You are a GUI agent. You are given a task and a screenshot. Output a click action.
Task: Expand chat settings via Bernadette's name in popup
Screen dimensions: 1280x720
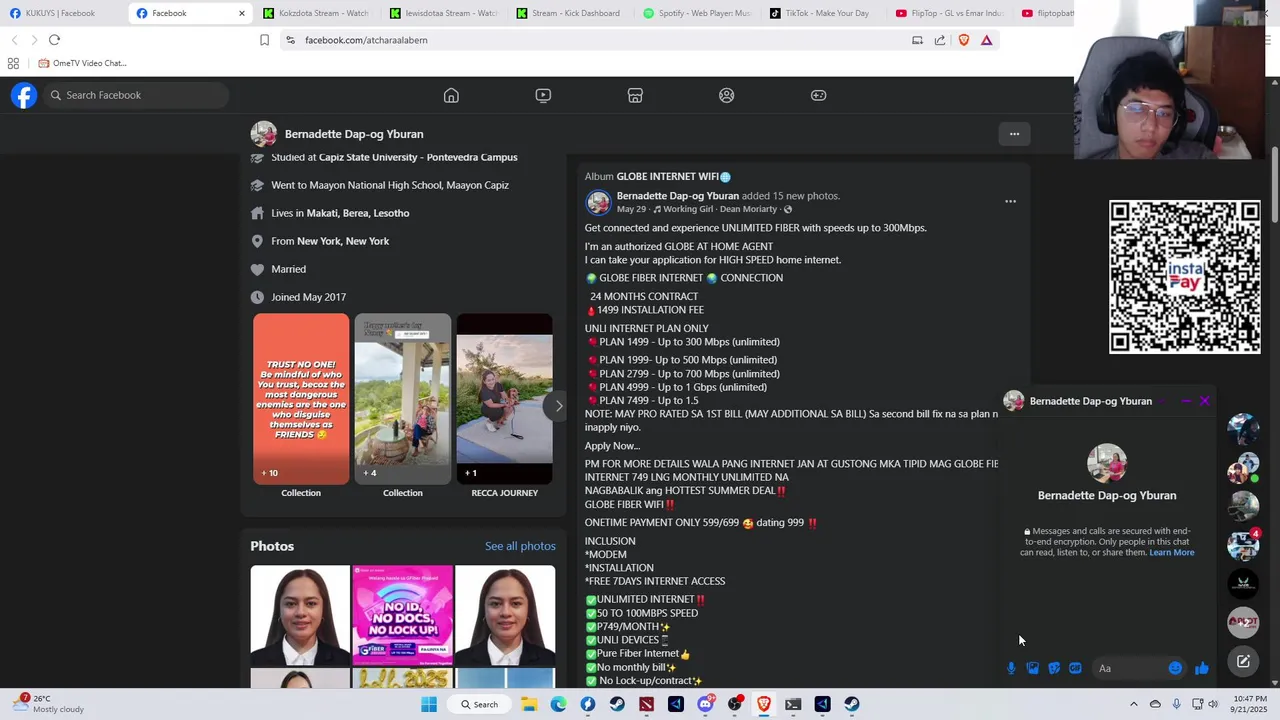pyautogui.click(x=1091, y=401)
